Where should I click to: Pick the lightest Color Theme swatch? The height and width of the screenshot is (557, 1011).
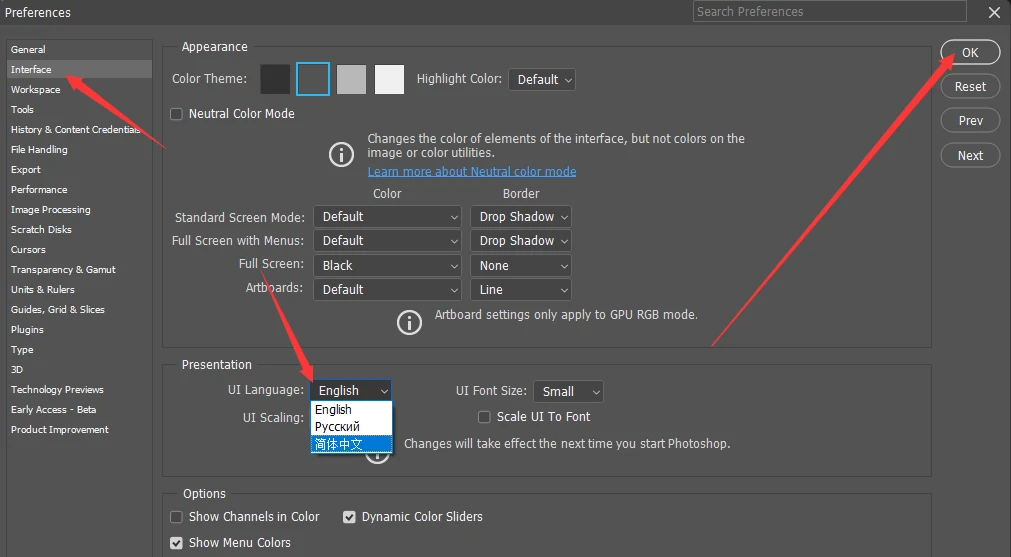[x=389, y=79]
